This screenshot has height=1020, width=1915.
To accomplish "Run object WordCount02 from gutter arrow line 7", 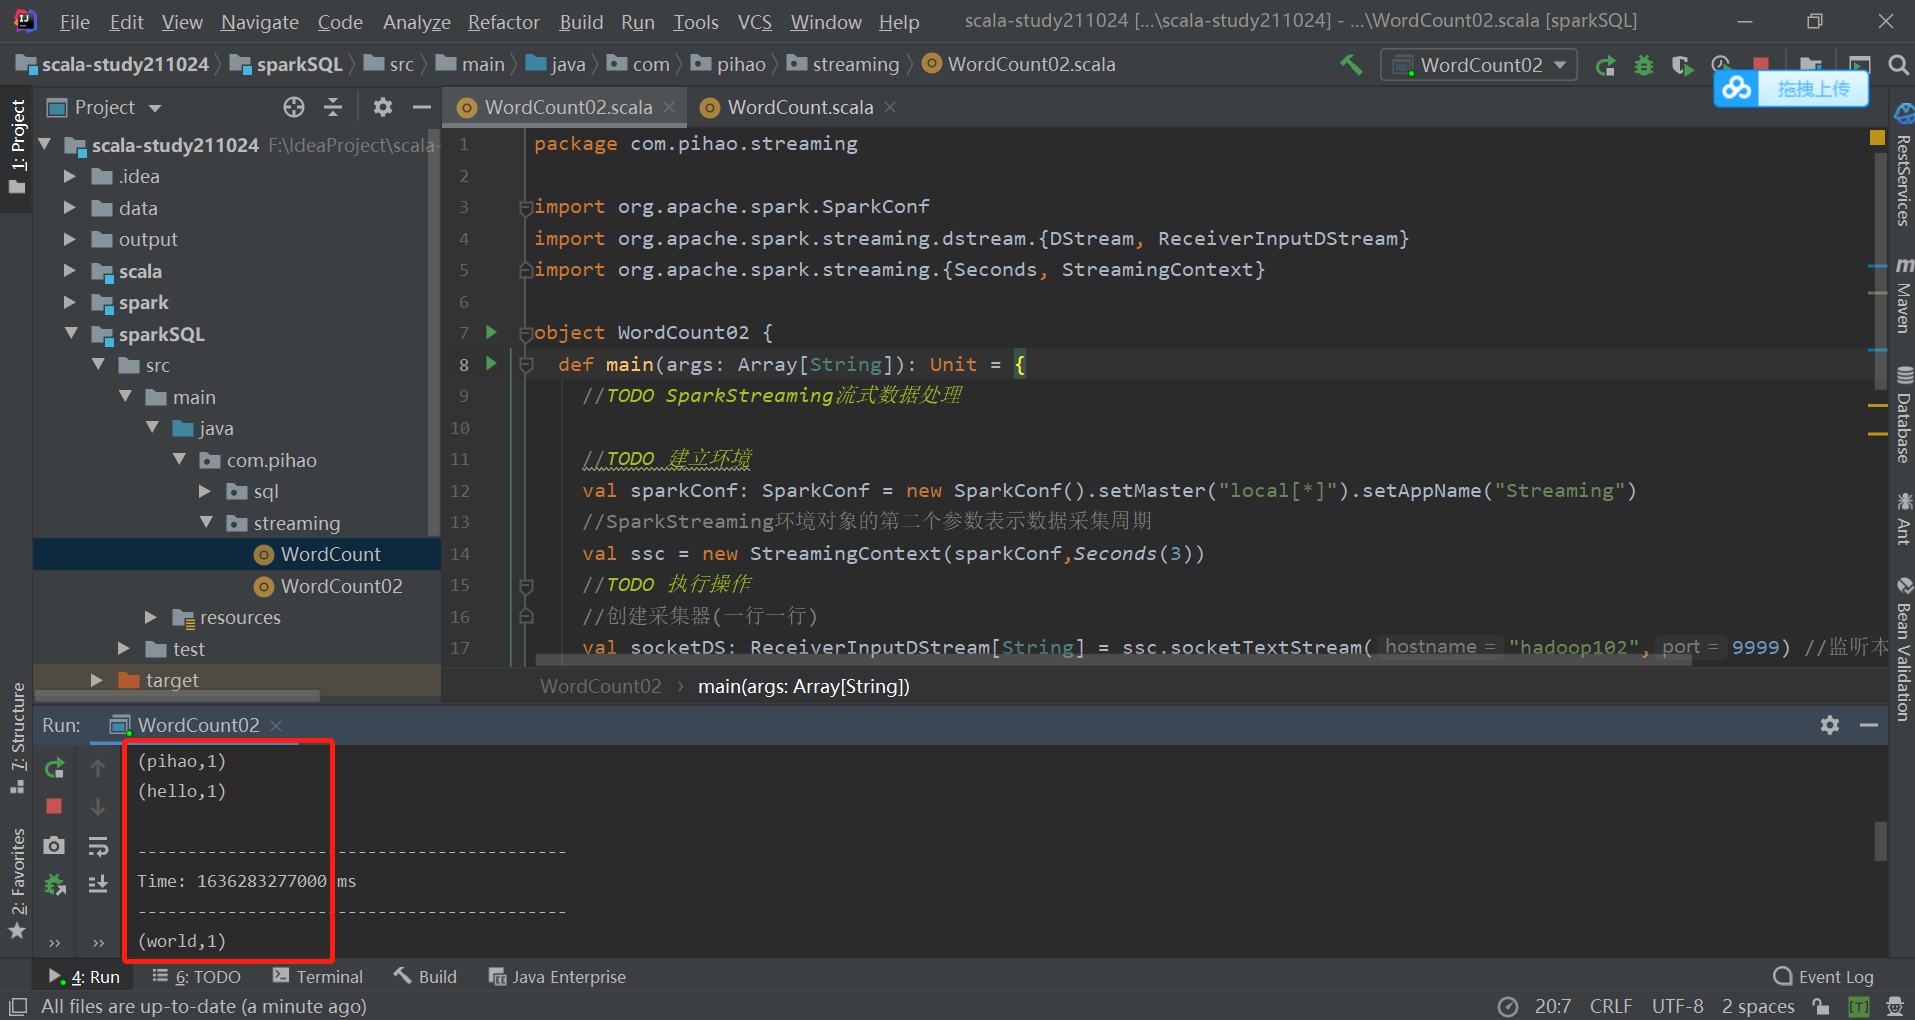I will 491,332.
